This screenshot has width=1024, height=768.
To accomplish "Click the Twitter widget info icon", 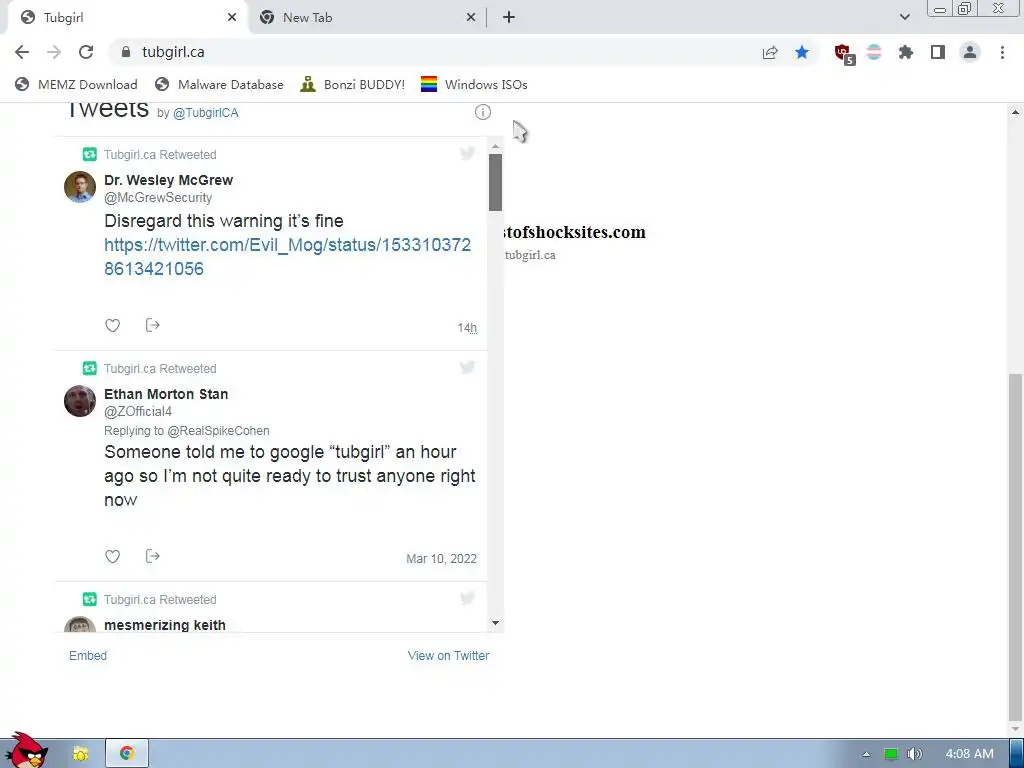I will (483, 112).
